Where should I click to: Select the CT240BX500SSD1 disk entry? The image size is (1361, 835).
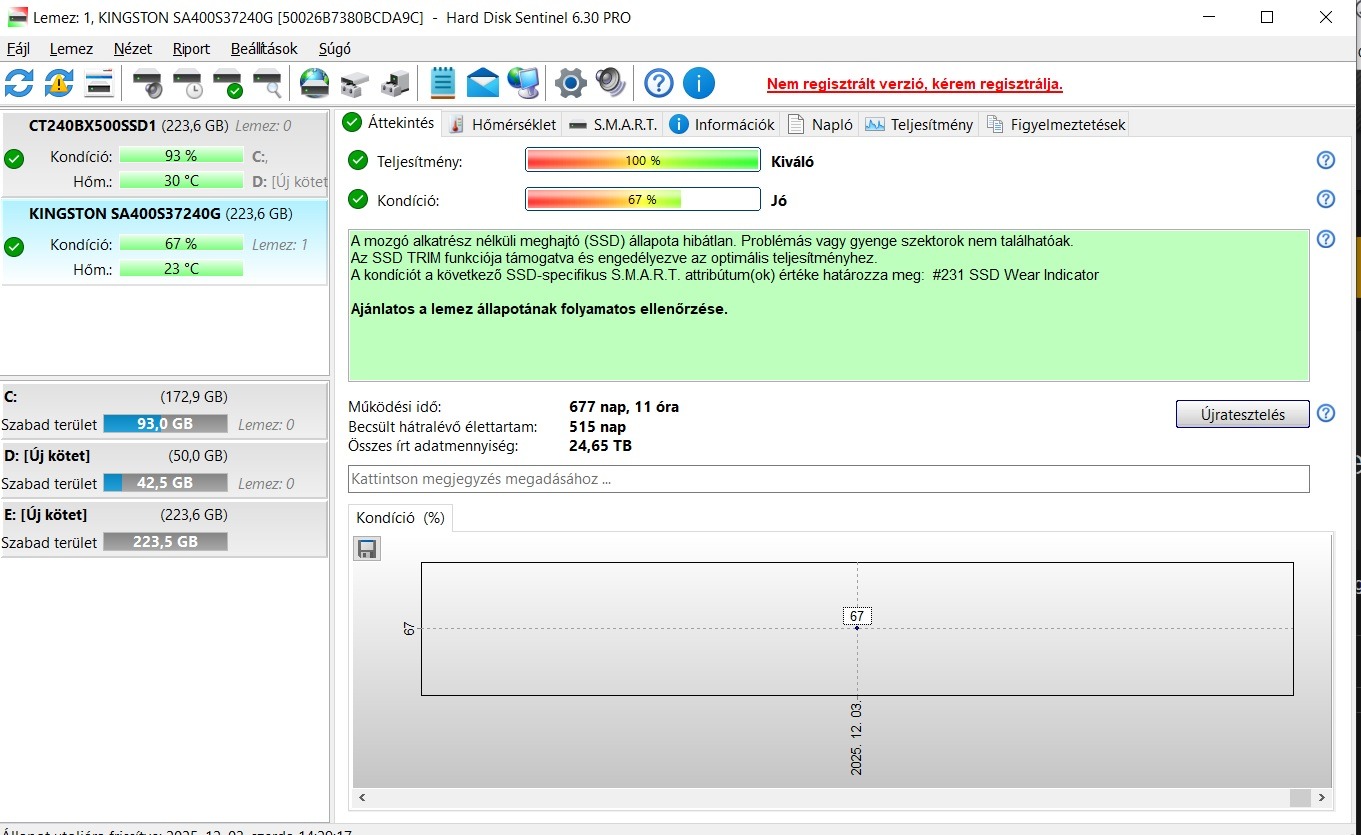tap(164, 155)
